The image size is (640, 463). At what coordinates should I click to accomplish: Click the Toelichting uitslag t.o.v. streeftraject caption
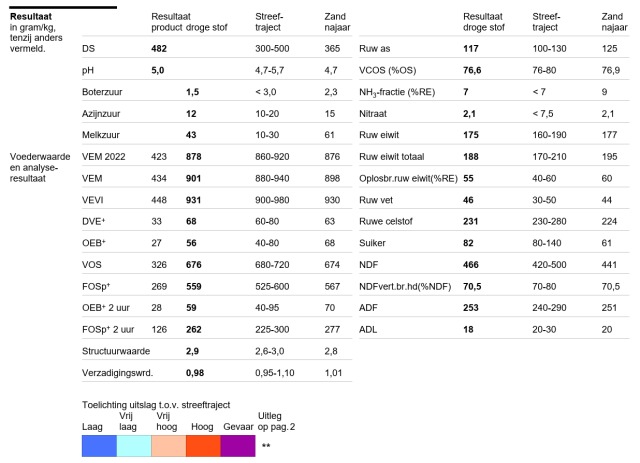pos(156,405)
